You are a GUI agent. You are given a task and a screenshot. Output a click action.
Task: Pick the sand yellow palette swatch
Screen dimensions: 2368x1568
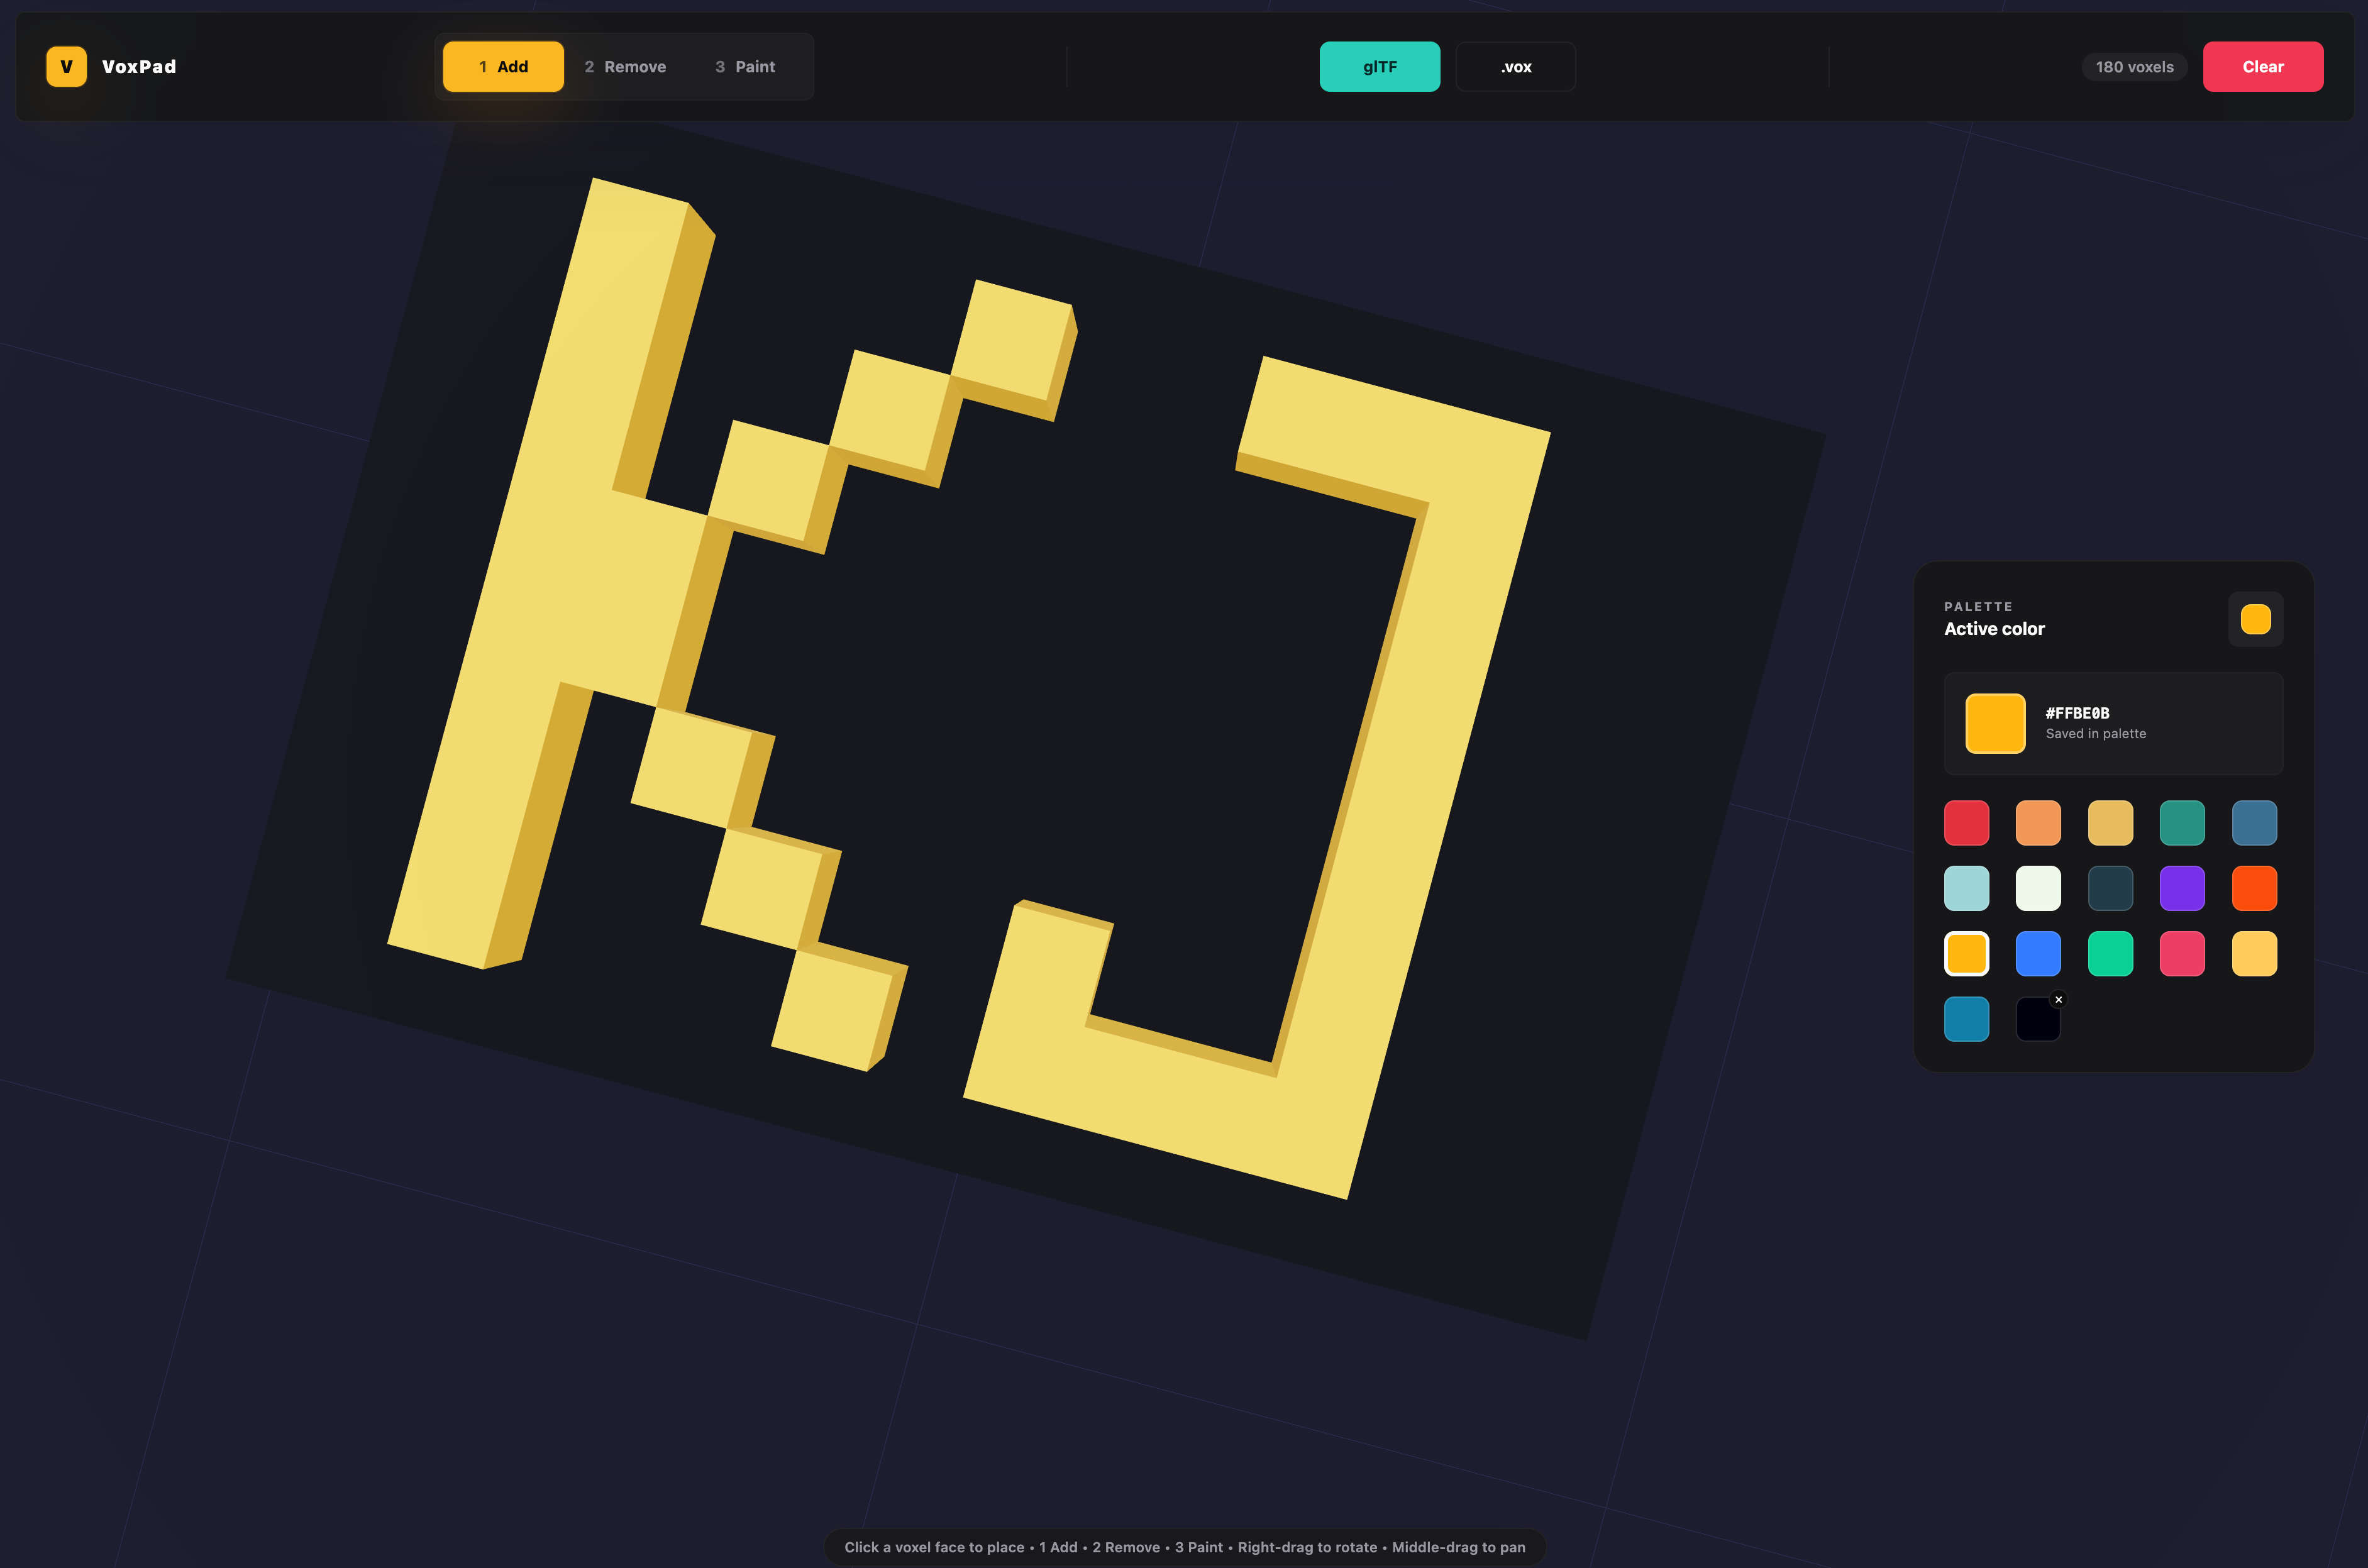2110,823
